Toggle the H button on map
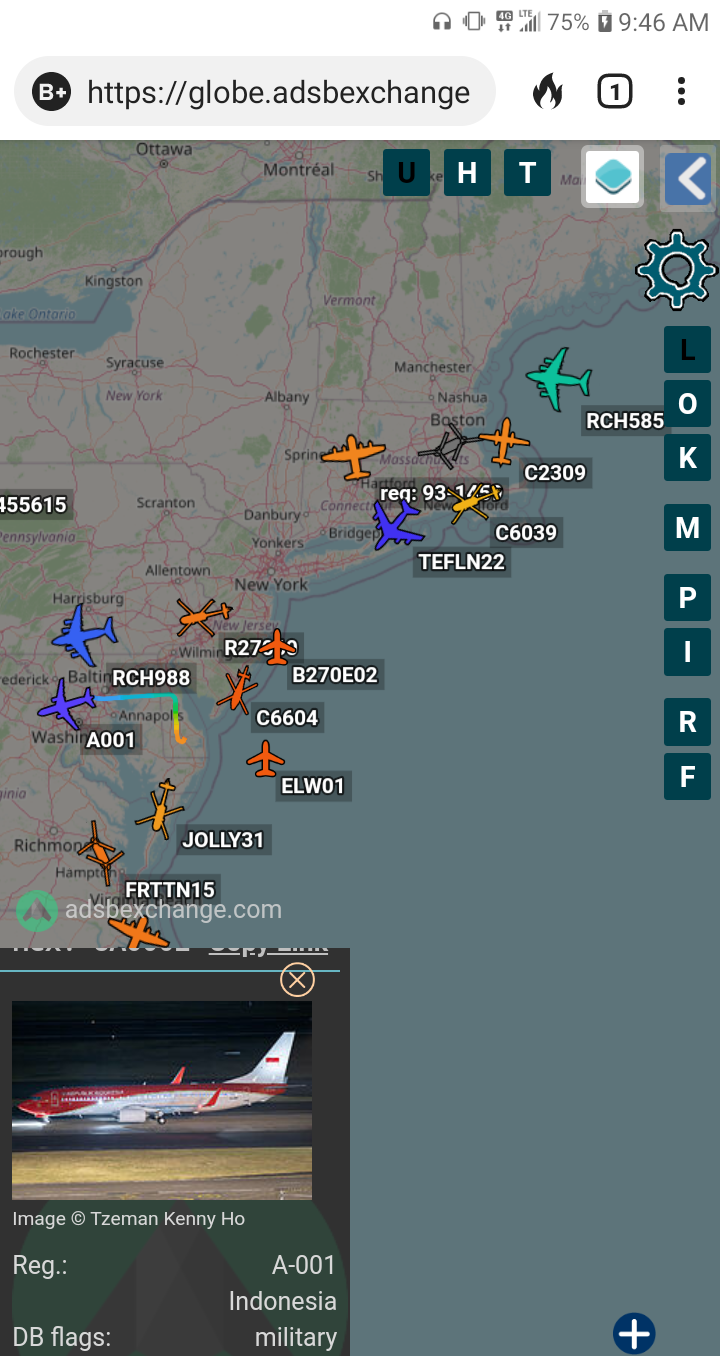720x1356 pixels. coord(467,173)
